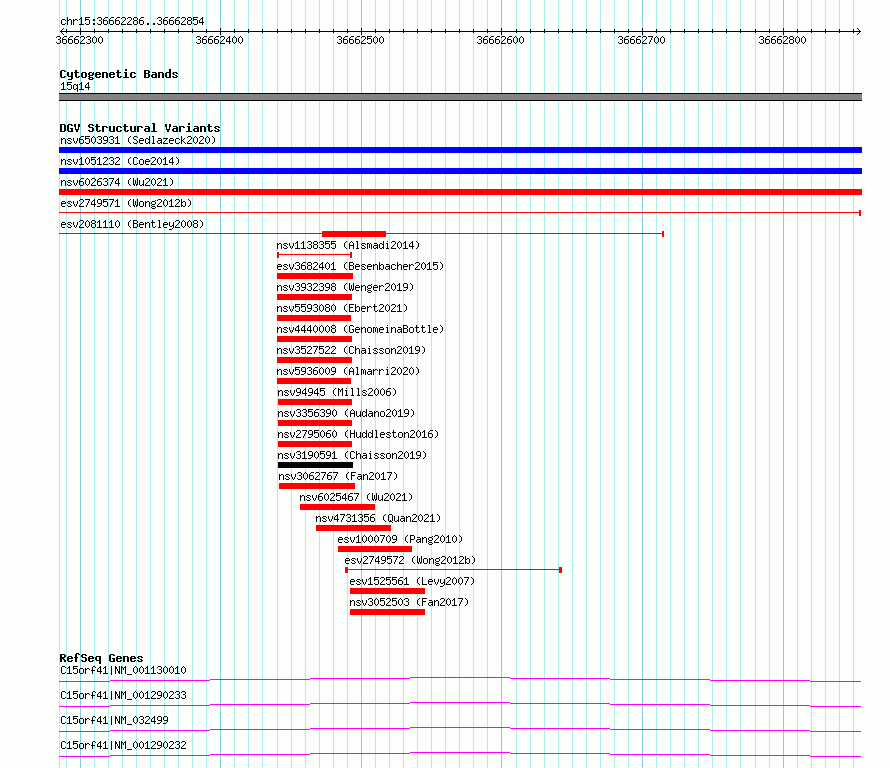Open nsv6025467 (Wu2021) variant label

356,497
